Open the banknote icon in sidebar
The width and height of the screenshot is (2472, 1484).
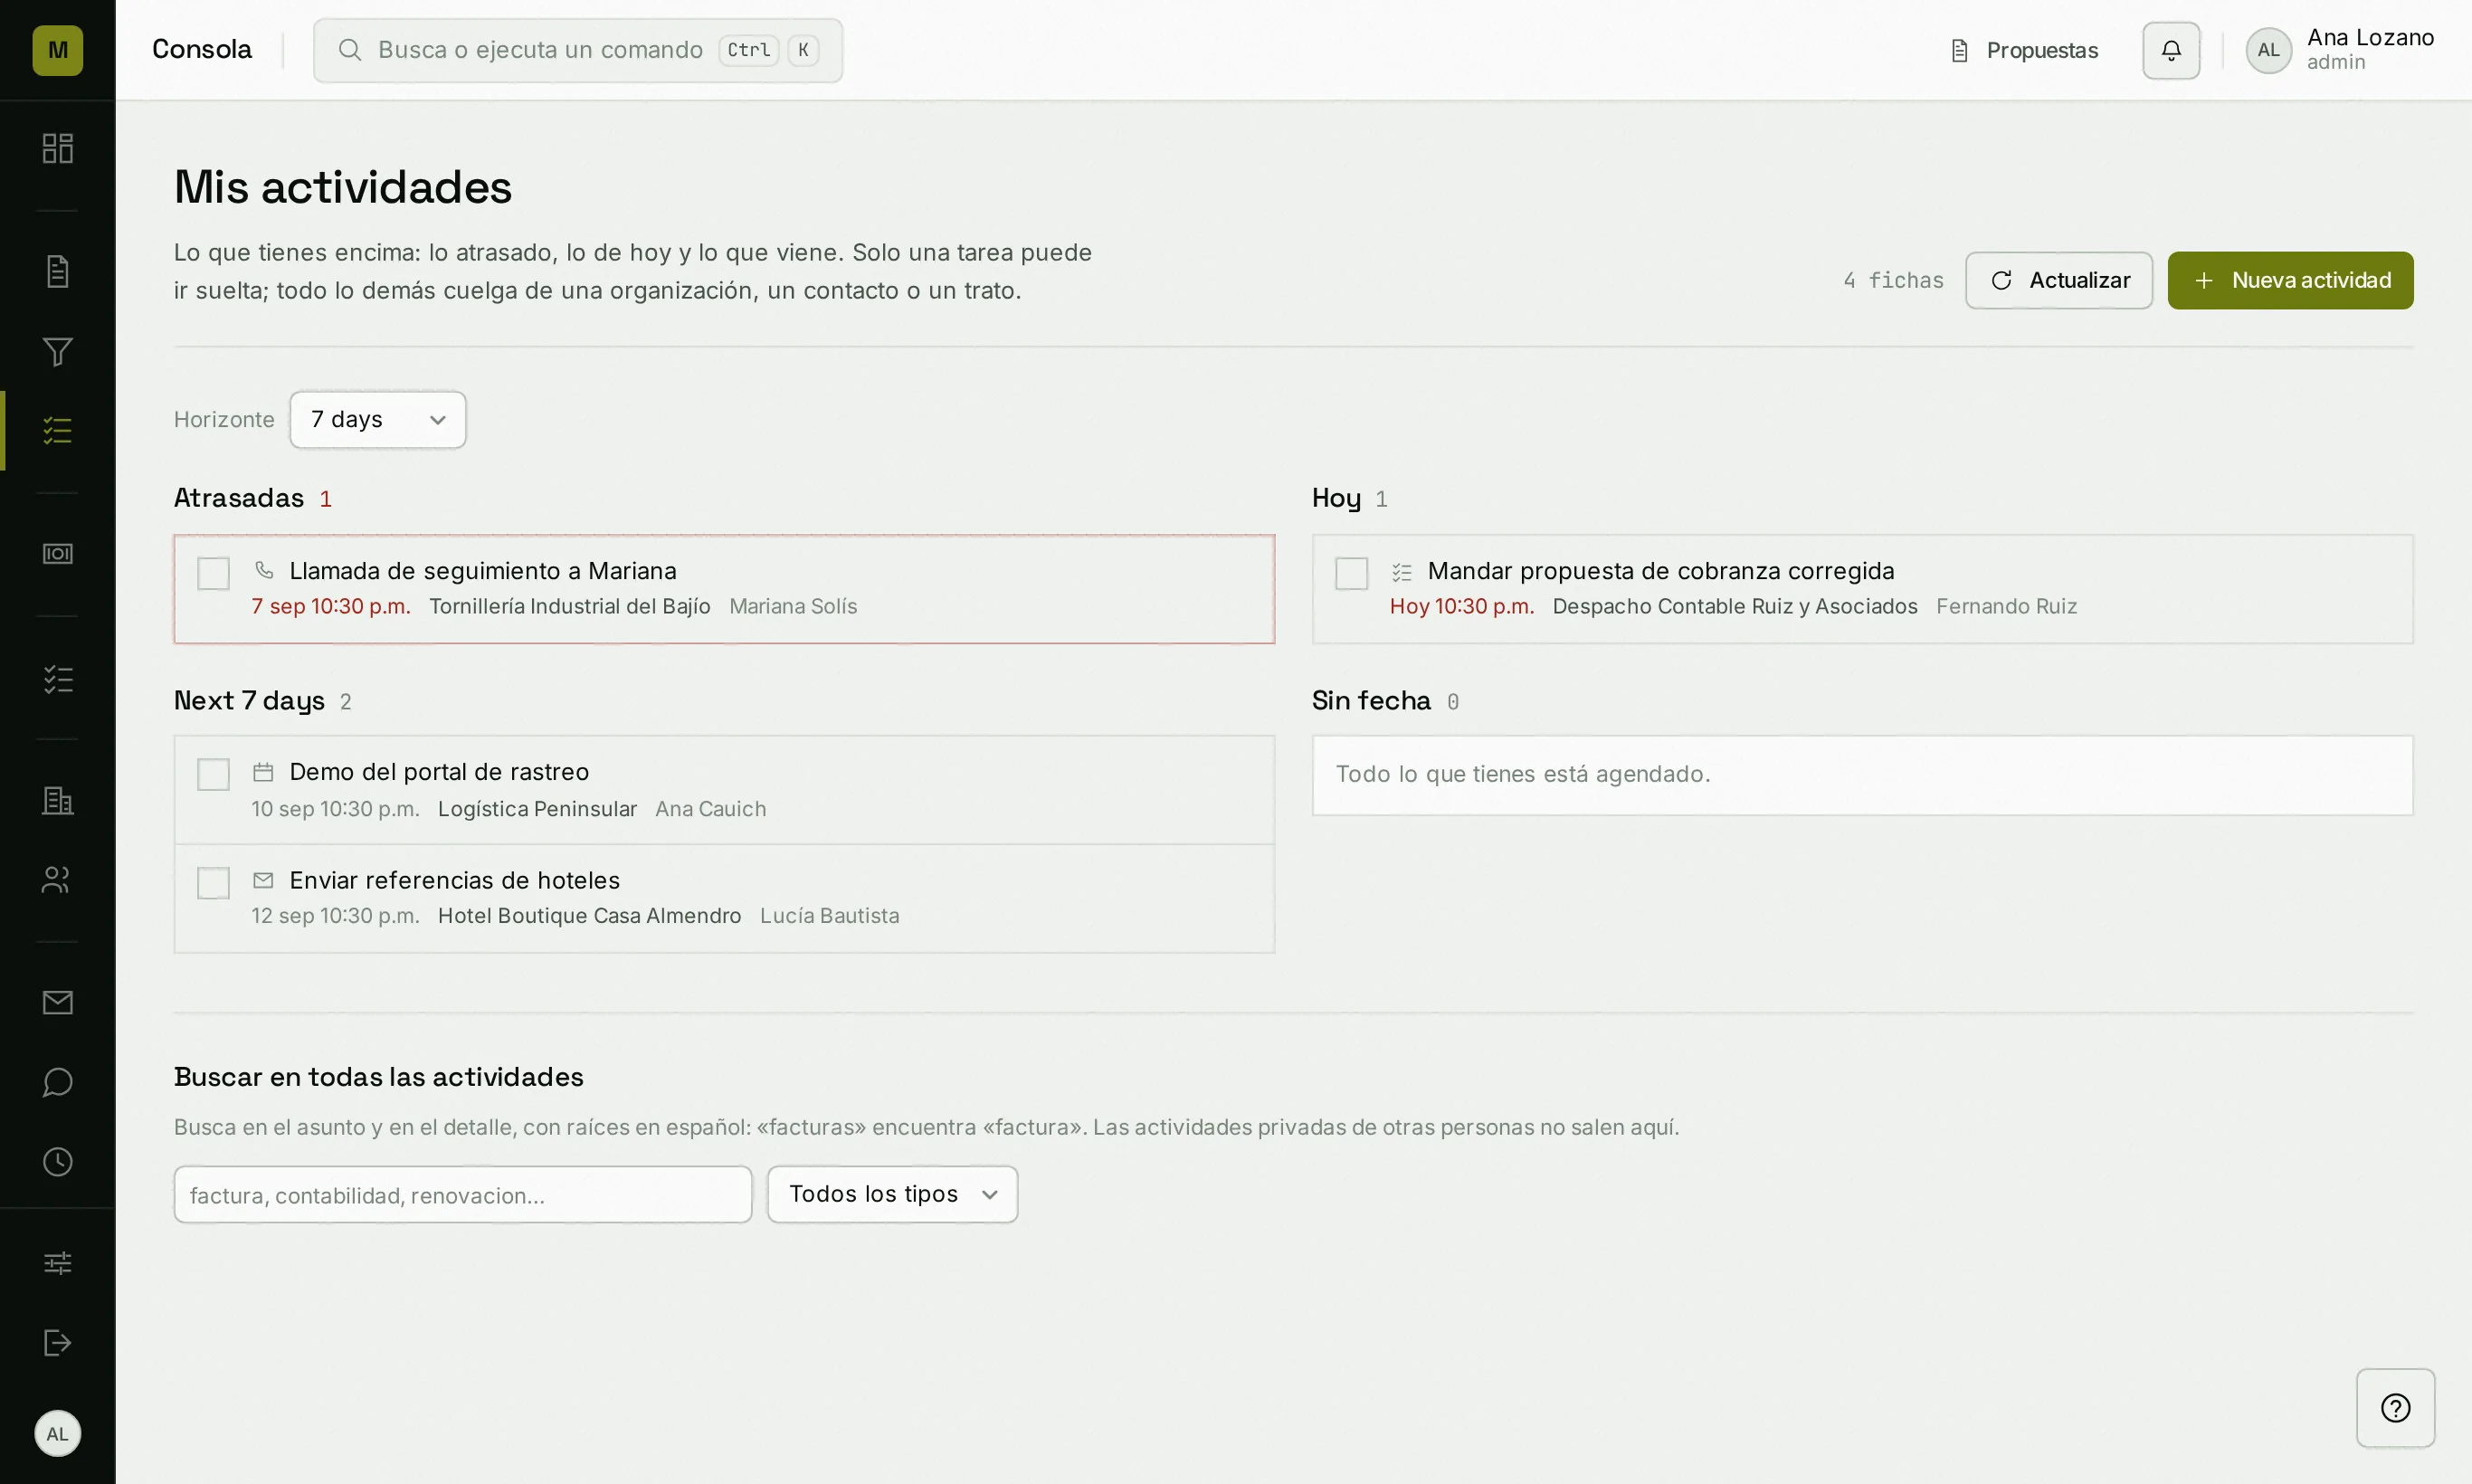57,554
